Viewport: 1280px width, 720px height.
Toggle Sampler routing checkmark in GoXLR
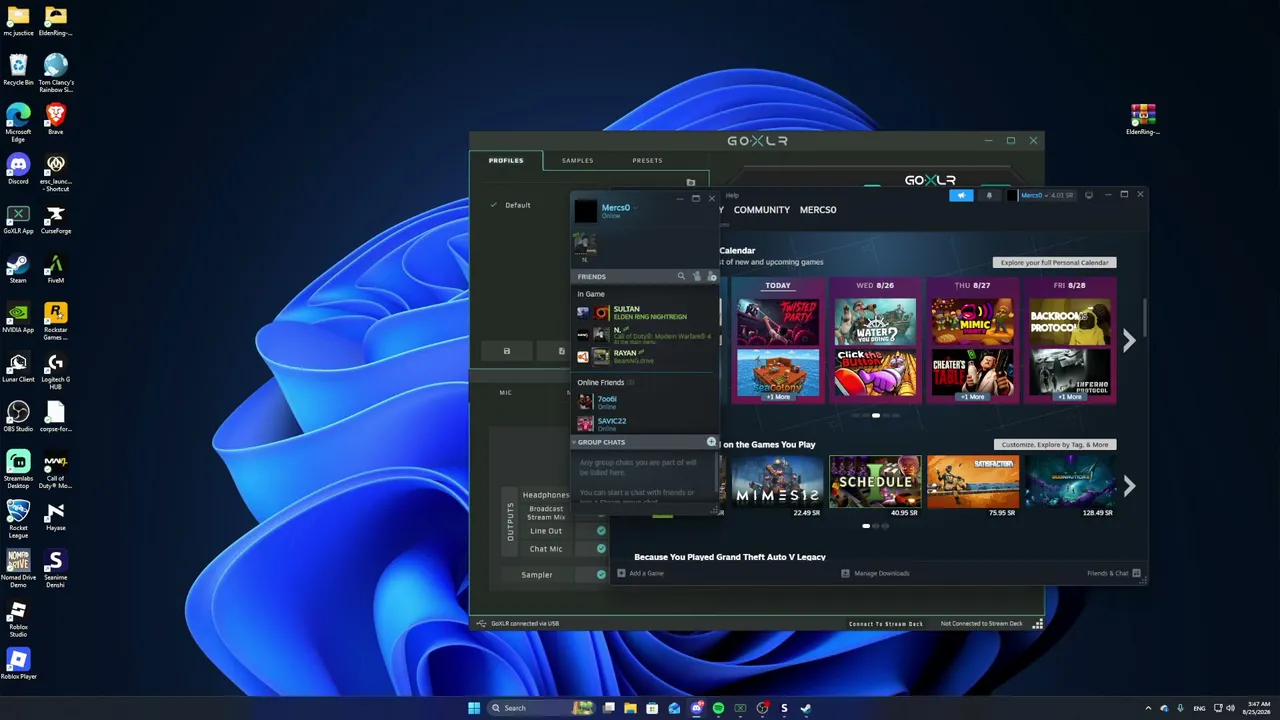coord(601,575)
